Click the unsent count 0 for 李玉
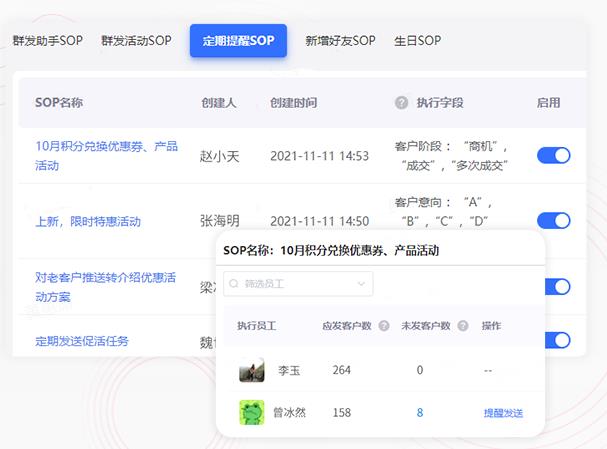This screenshot has height=449, width=607. 420,370
